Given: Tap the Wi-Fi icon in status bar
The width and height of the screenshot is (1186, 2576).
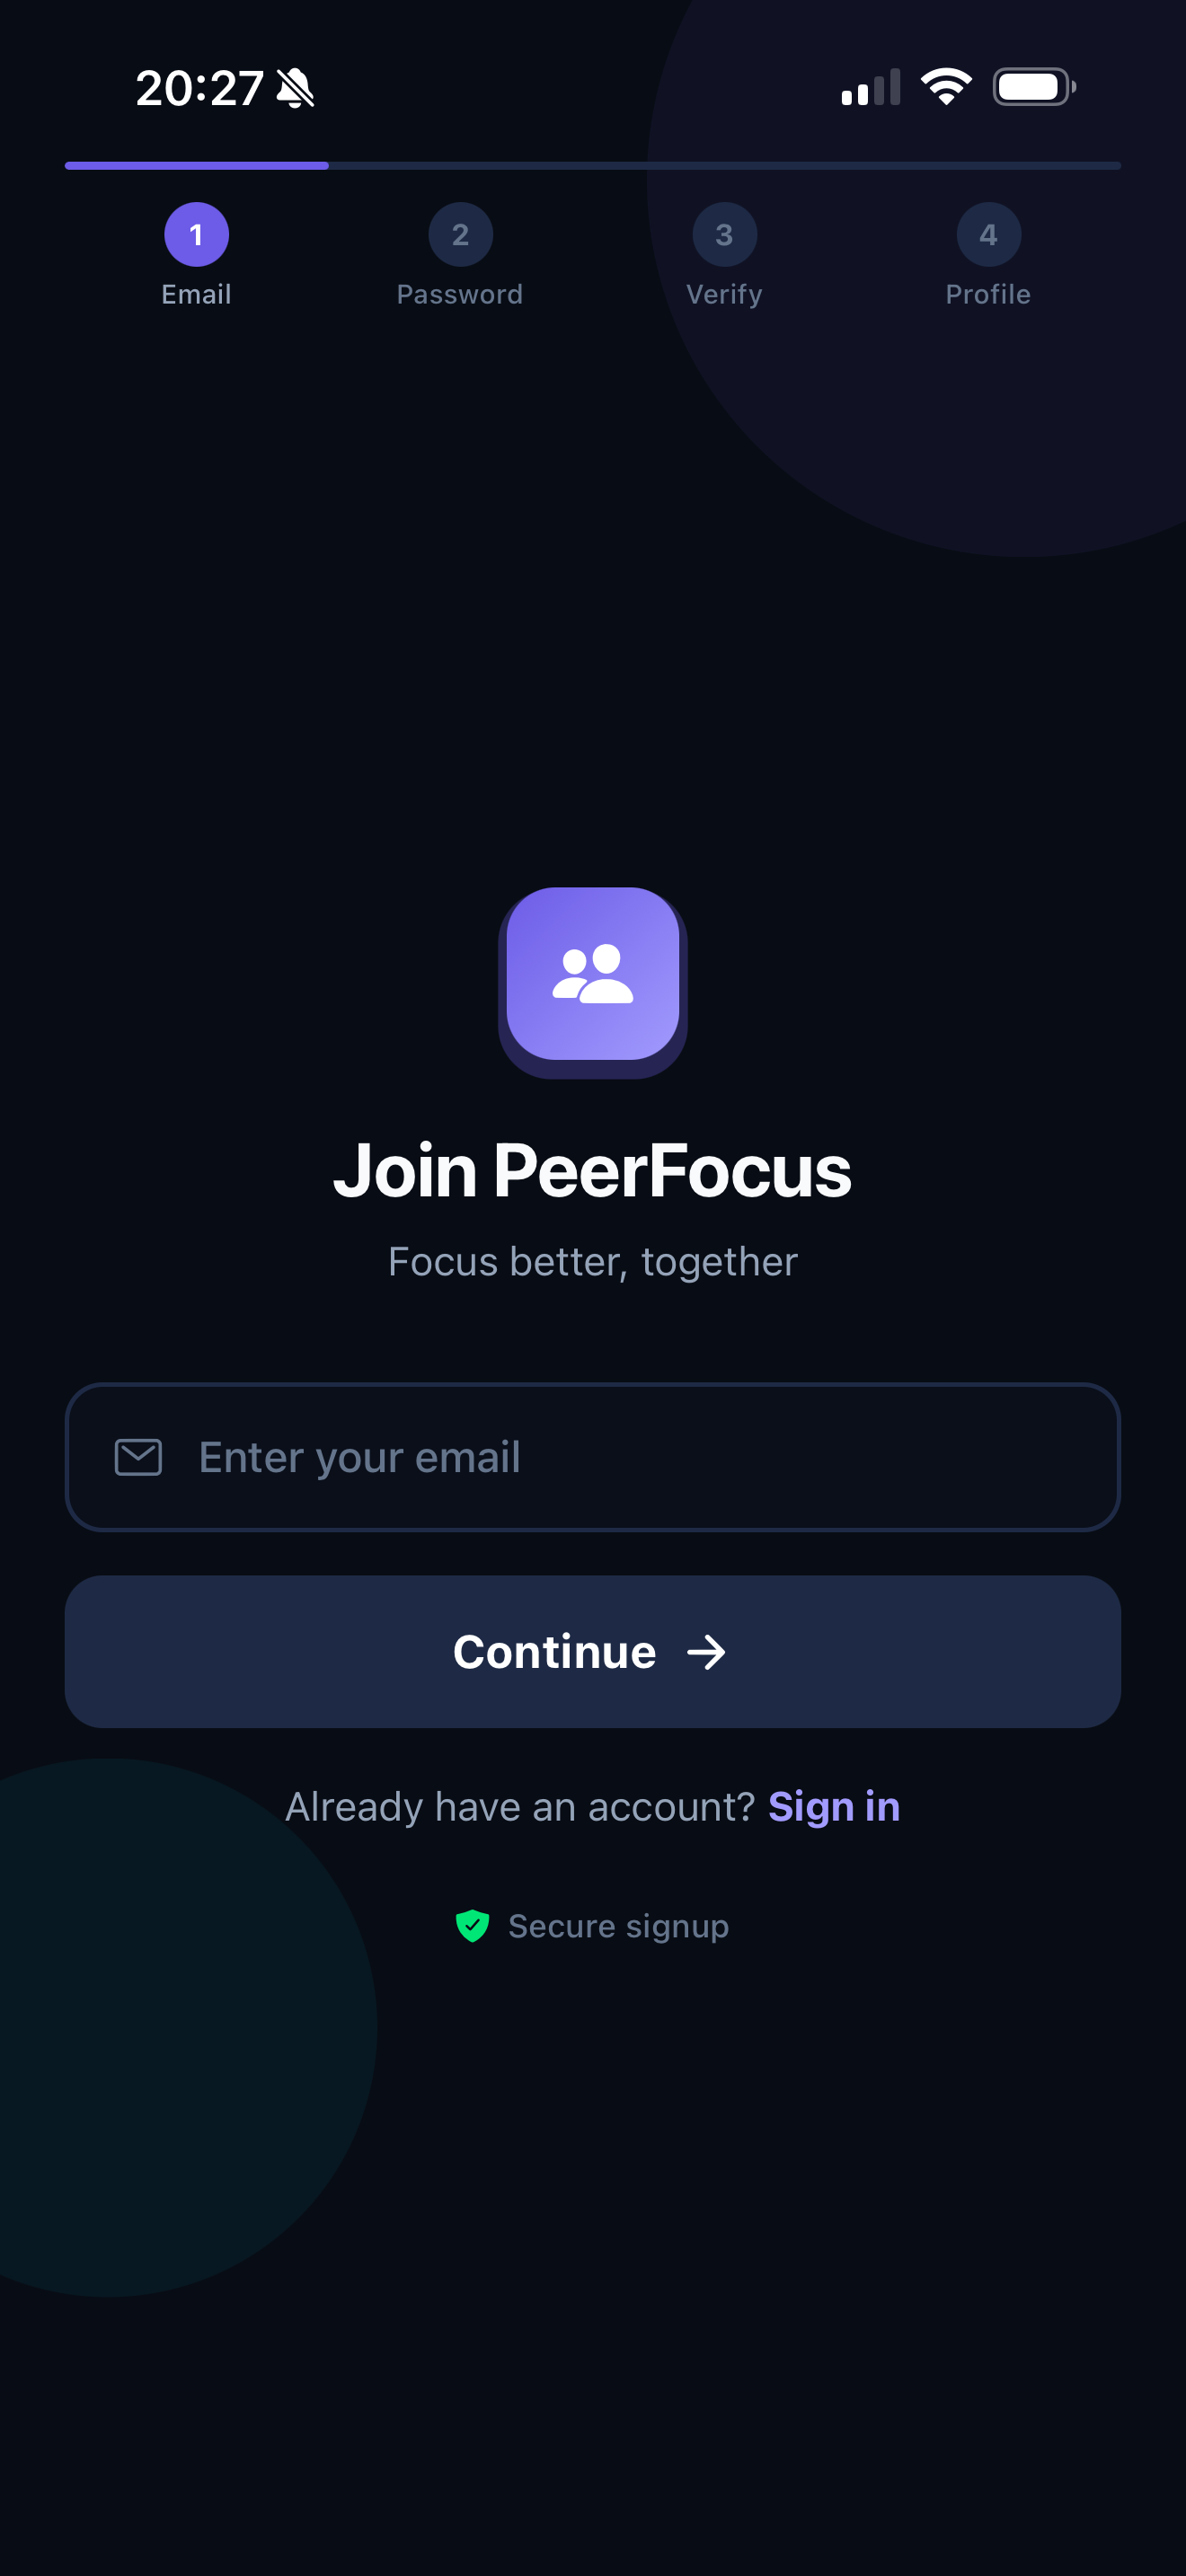Looking at the screenshot, I should click(x=946, y=87).
